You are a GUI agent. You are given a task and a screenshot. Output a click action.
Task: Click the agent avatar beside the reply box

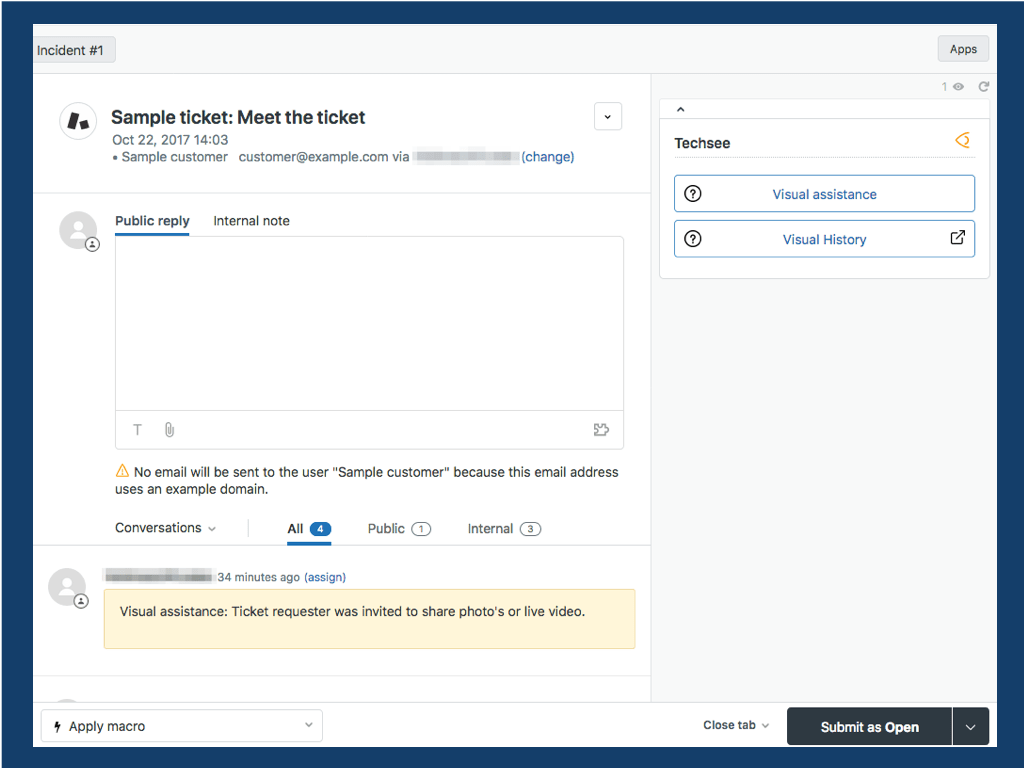click(x=79, y=231)
